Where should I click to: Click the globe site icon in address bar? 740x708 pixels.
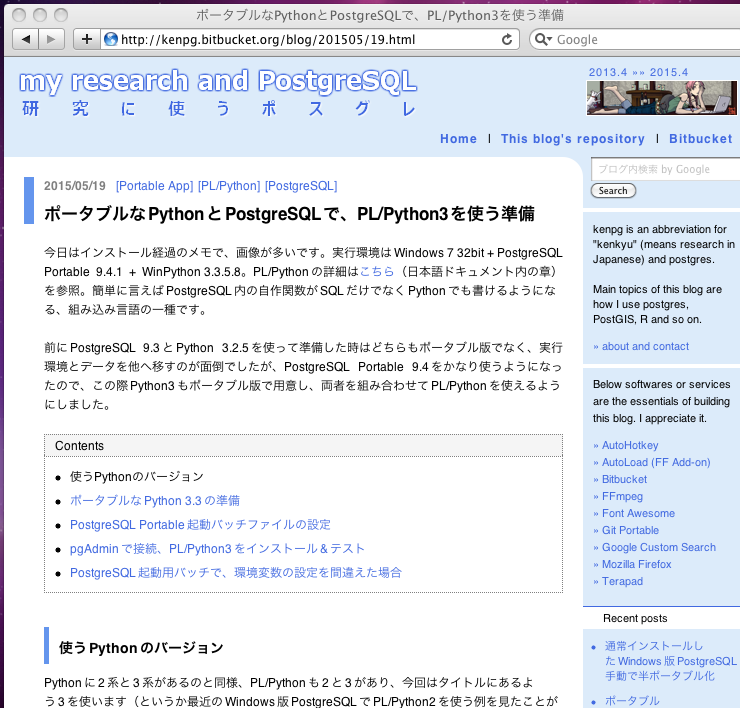(111, 39)
